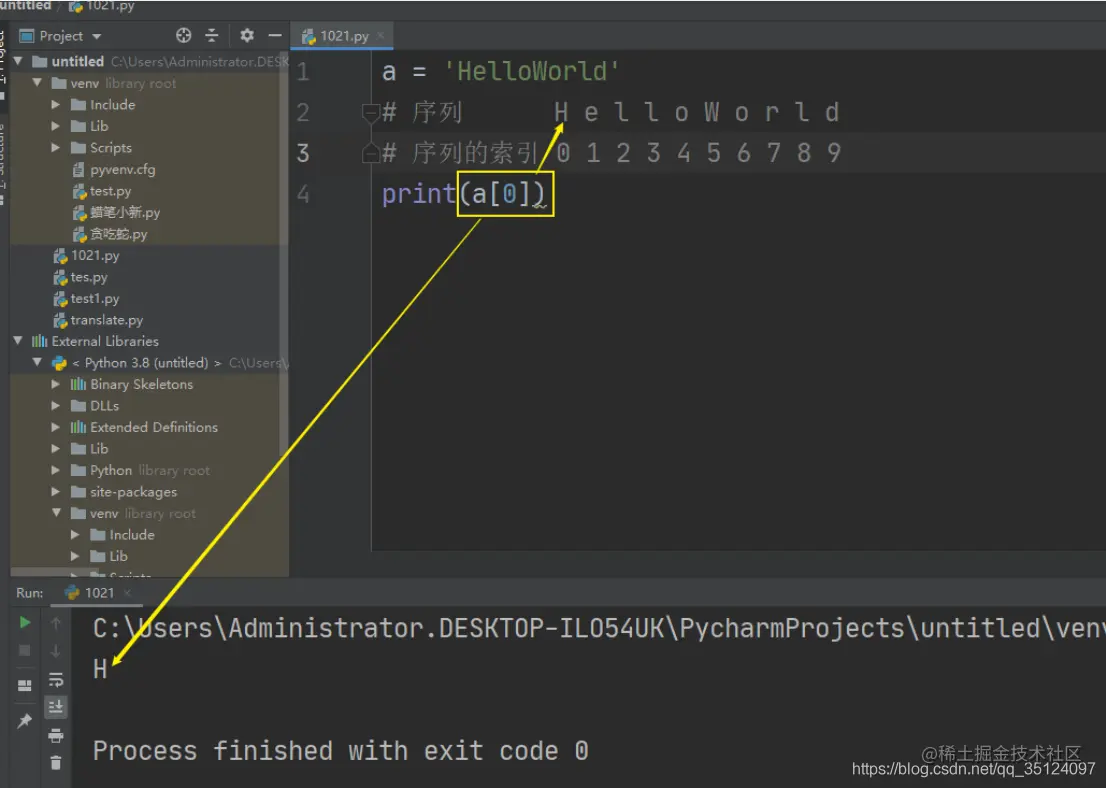Toggle soft-wrap in Run console
This screenshot has height=788, width=1106.
[x=56, y=679]
